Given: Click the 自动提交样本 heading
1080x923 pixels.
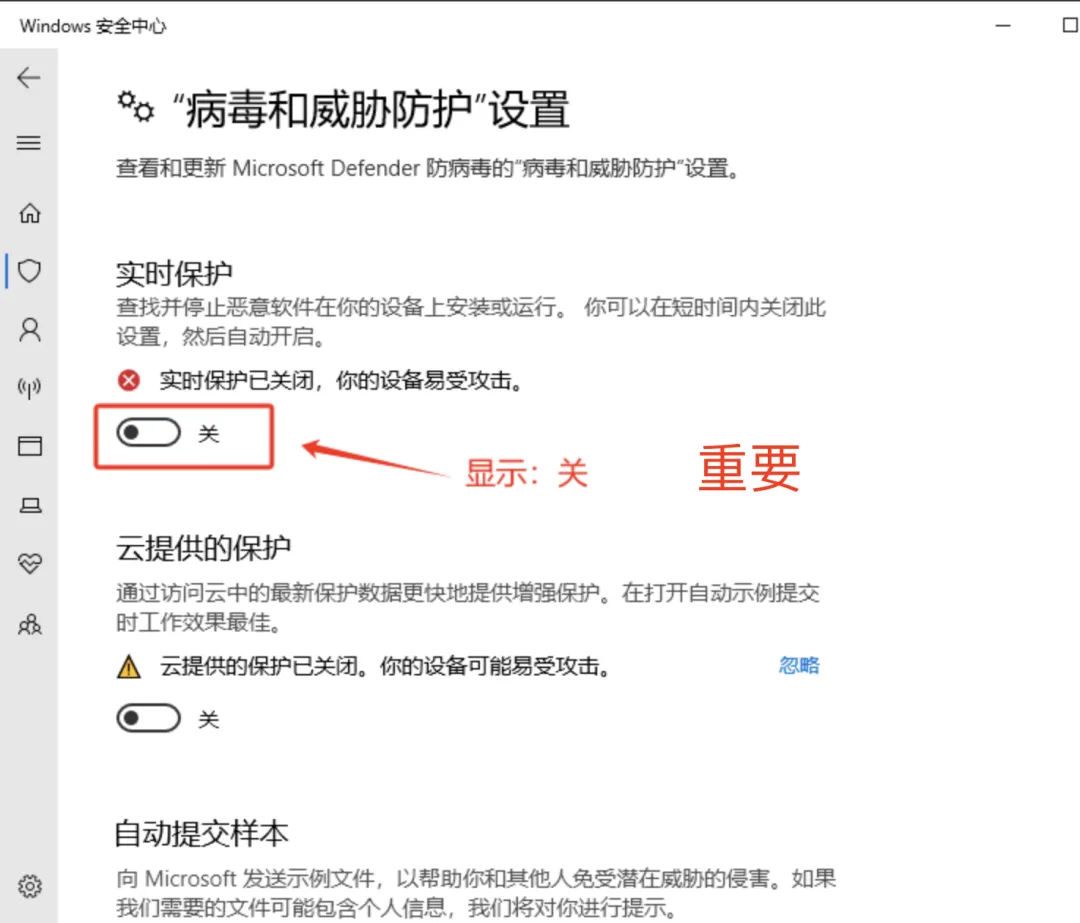Looking at the screenshot, I should click(x=202, y=833).
